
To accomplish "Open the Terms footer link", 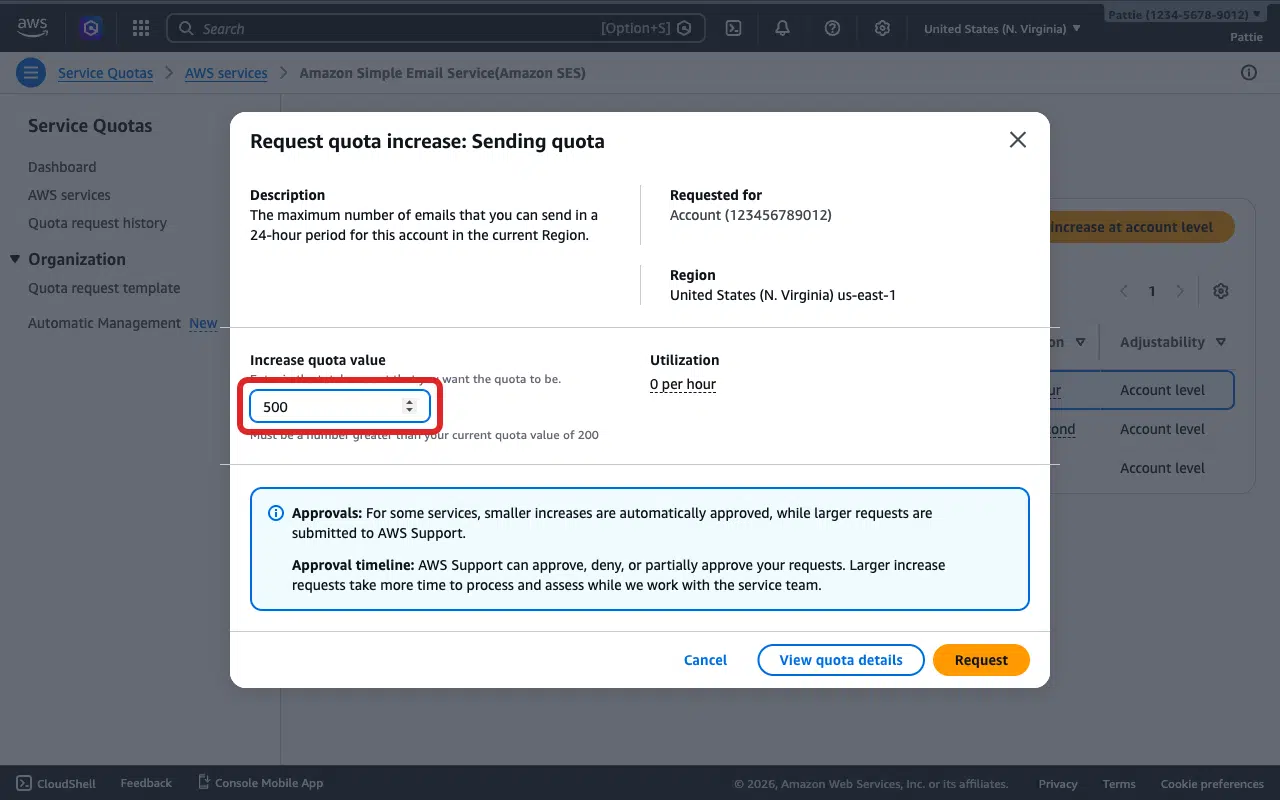I will (x=1119, y=784).
